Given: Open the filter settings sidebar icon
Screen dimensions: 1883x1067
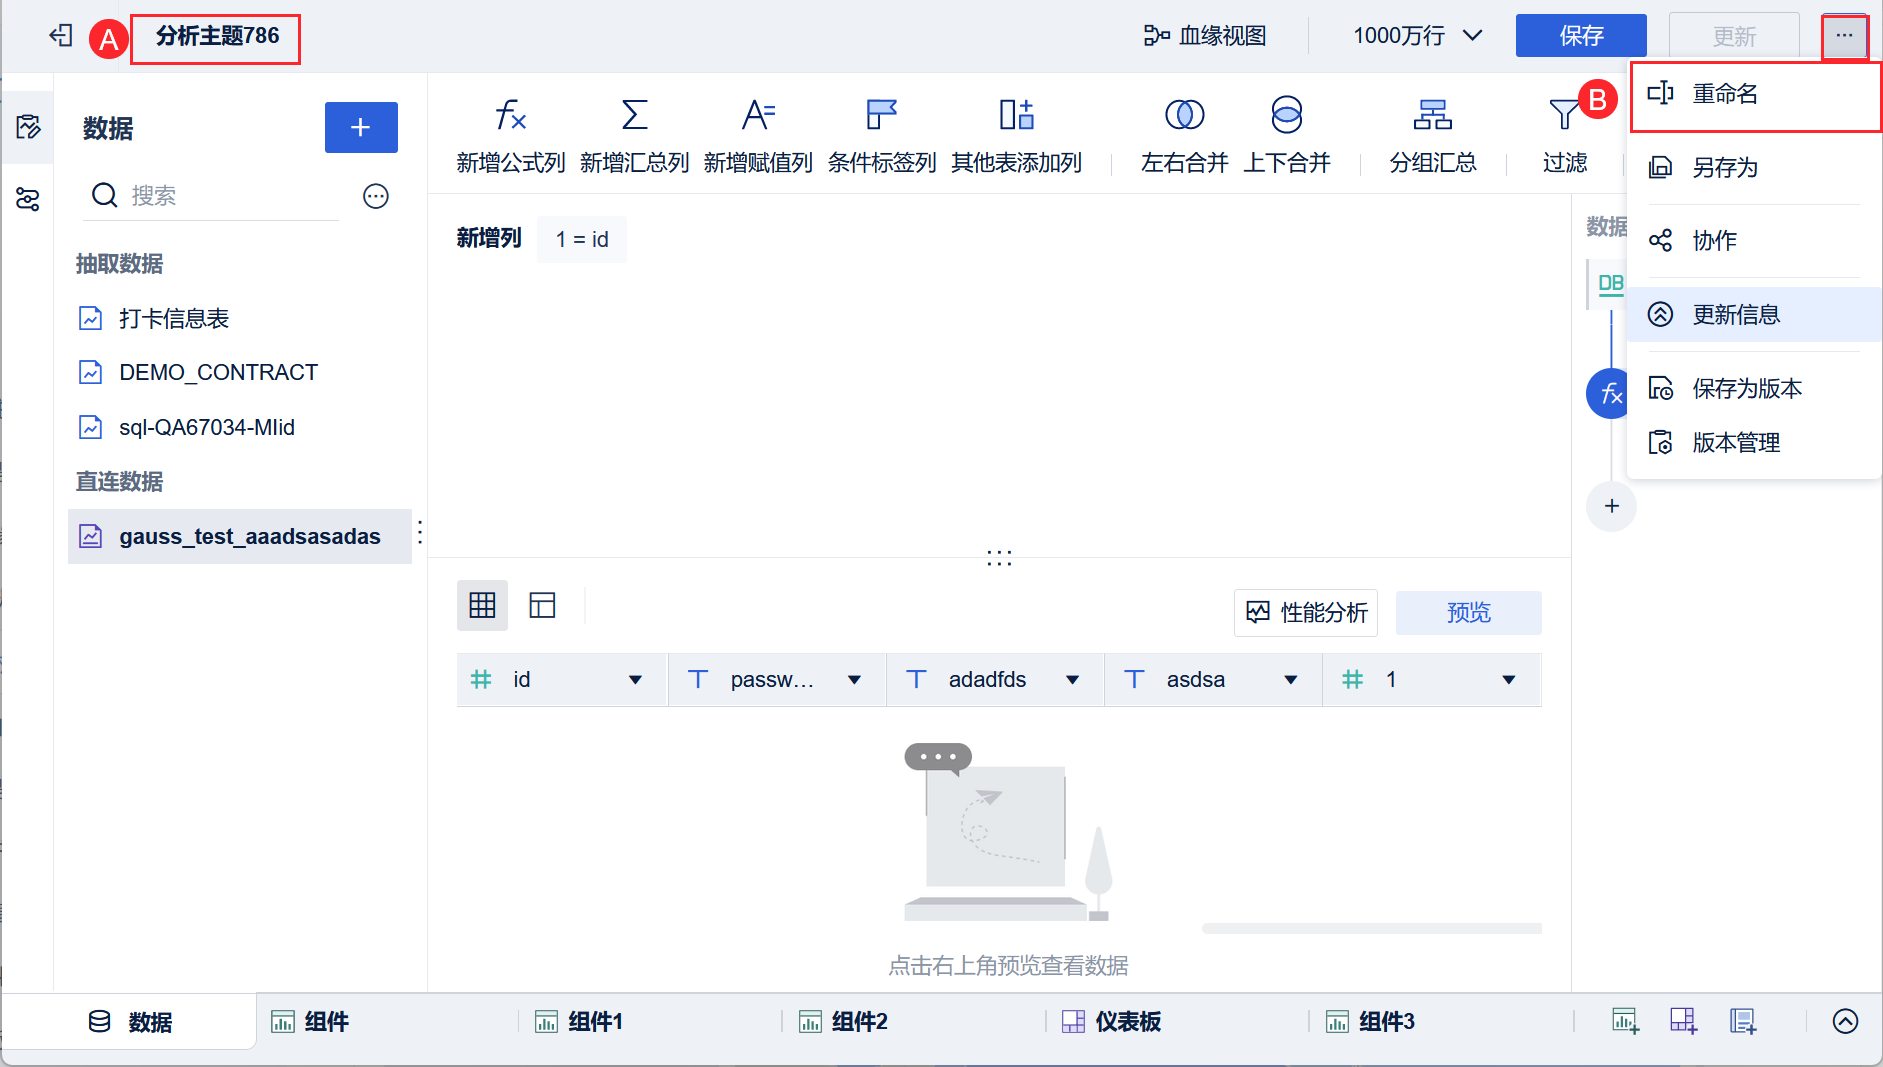Looking at the screenshot, I should (28, 199).
